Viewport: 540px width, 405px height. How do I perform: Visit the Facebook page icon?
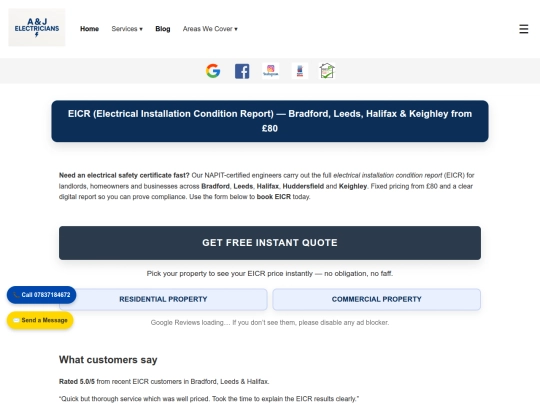pyautogui.click(x=242, y=71)
